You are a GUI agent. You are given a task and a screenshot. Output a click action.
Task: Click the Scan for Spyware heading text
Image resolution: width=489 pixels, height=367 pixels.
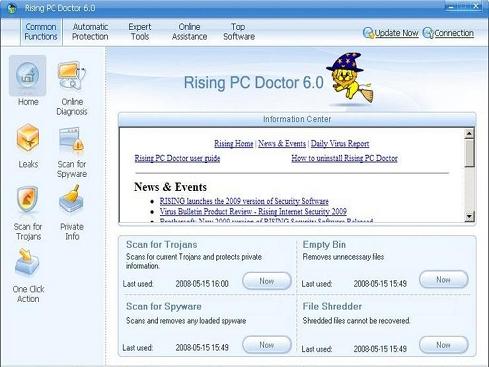164,307
